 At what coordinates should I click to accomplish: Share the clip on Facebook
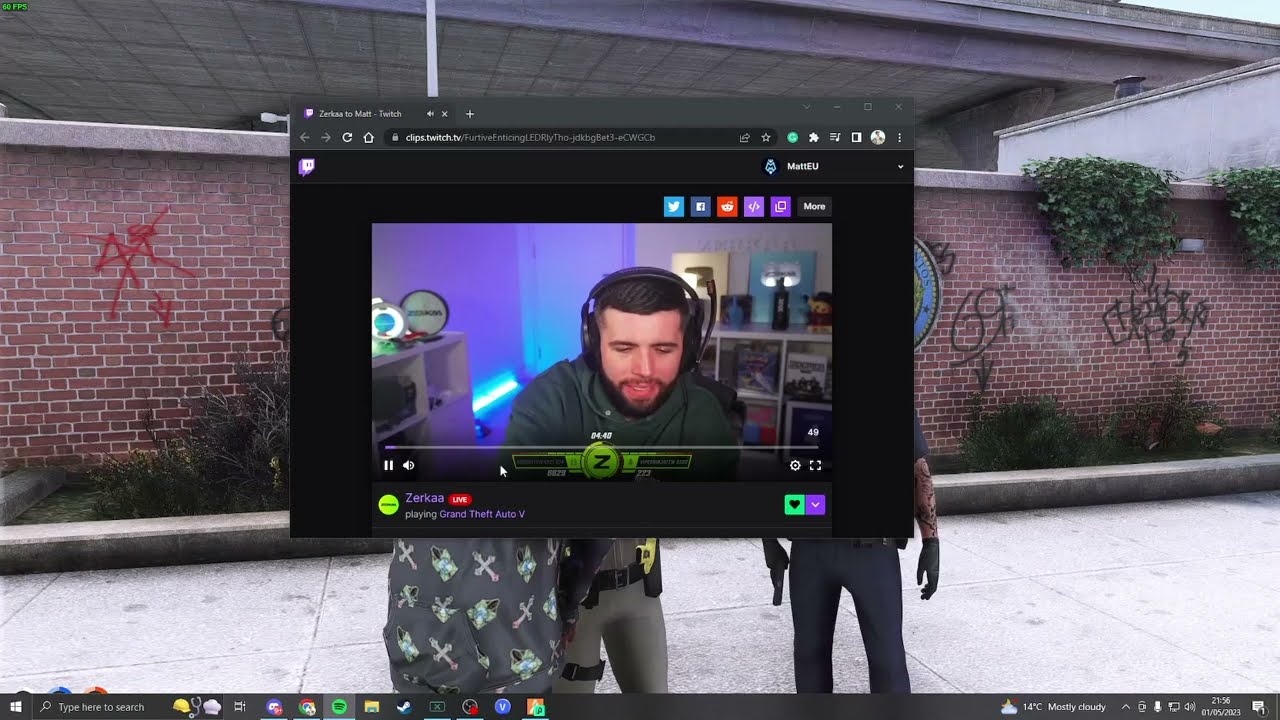point(700,206)
